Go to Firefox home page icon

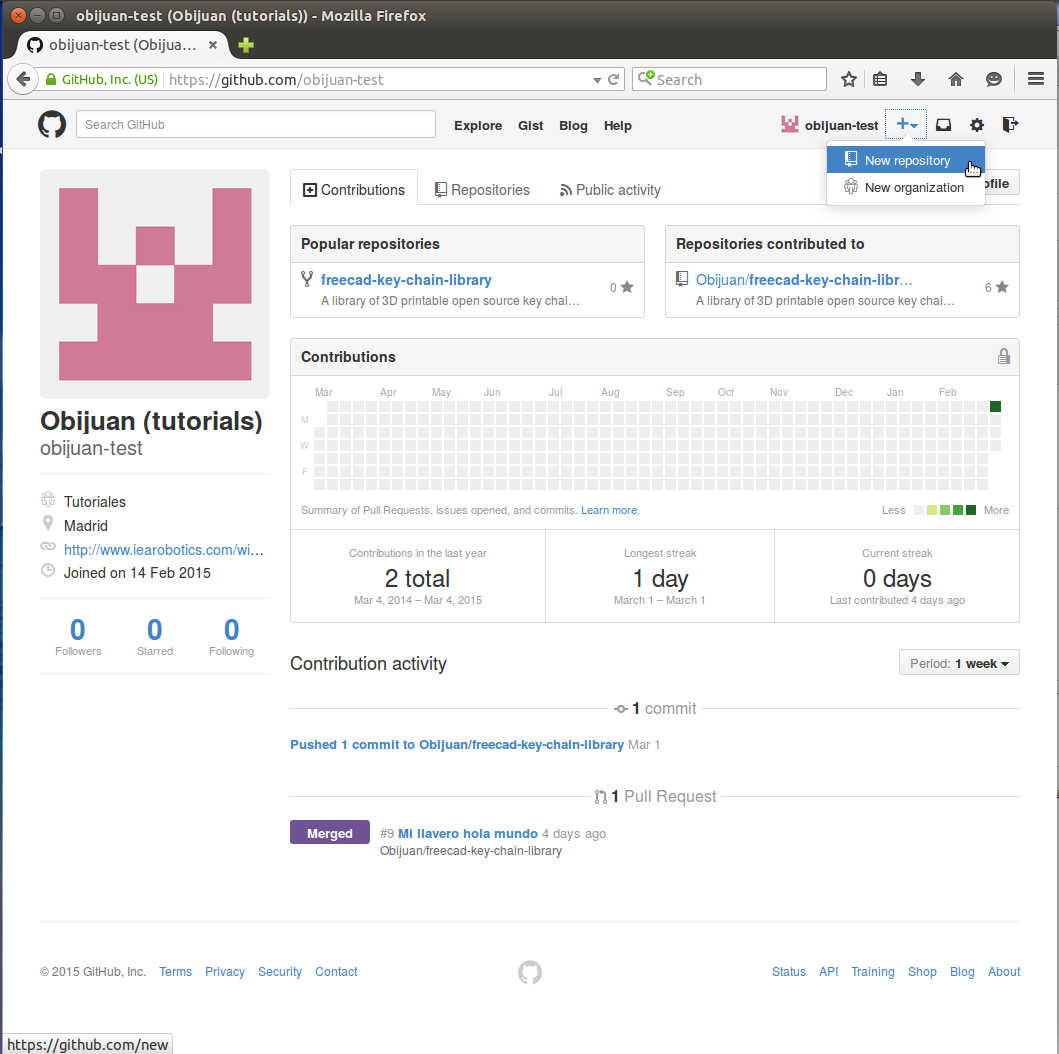pos(956,80)
